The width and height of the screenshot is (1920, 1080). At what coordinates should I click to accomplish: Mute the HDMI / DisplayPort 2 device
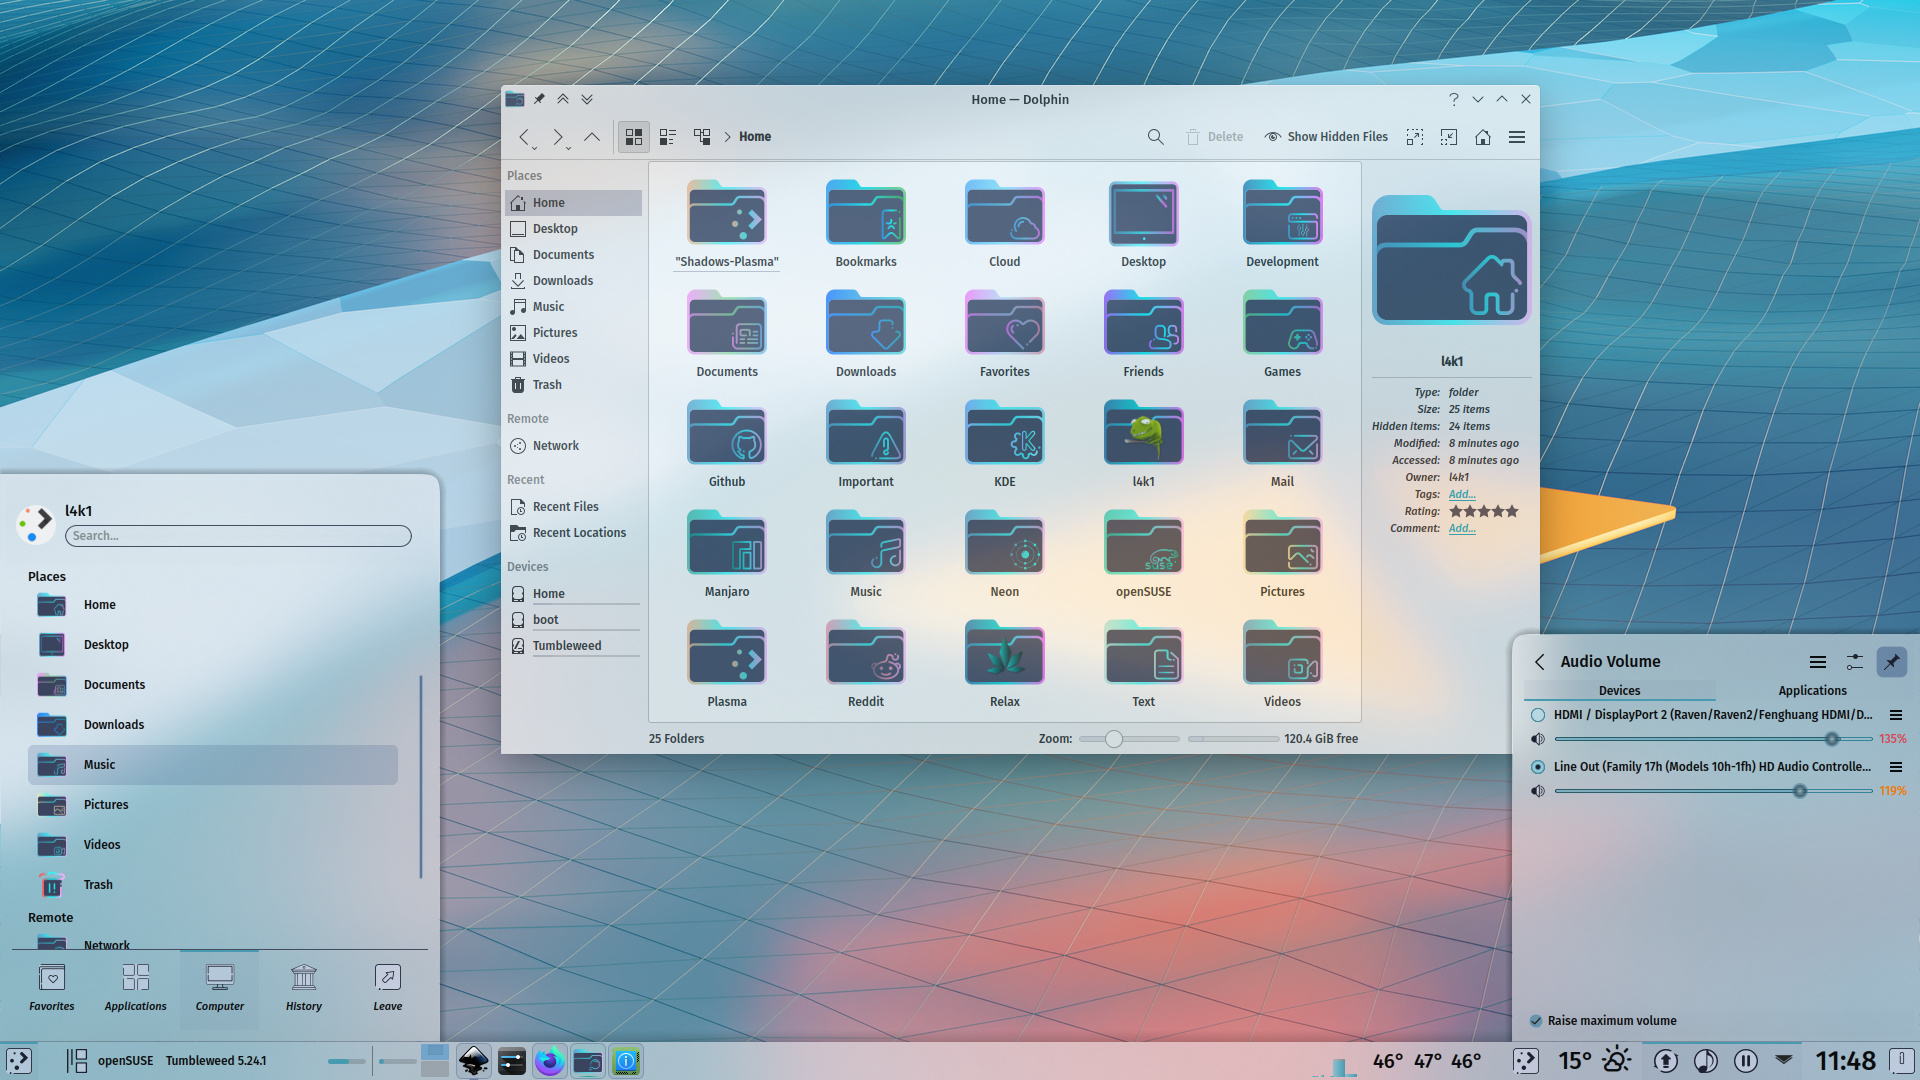(x=1538, y=739)
